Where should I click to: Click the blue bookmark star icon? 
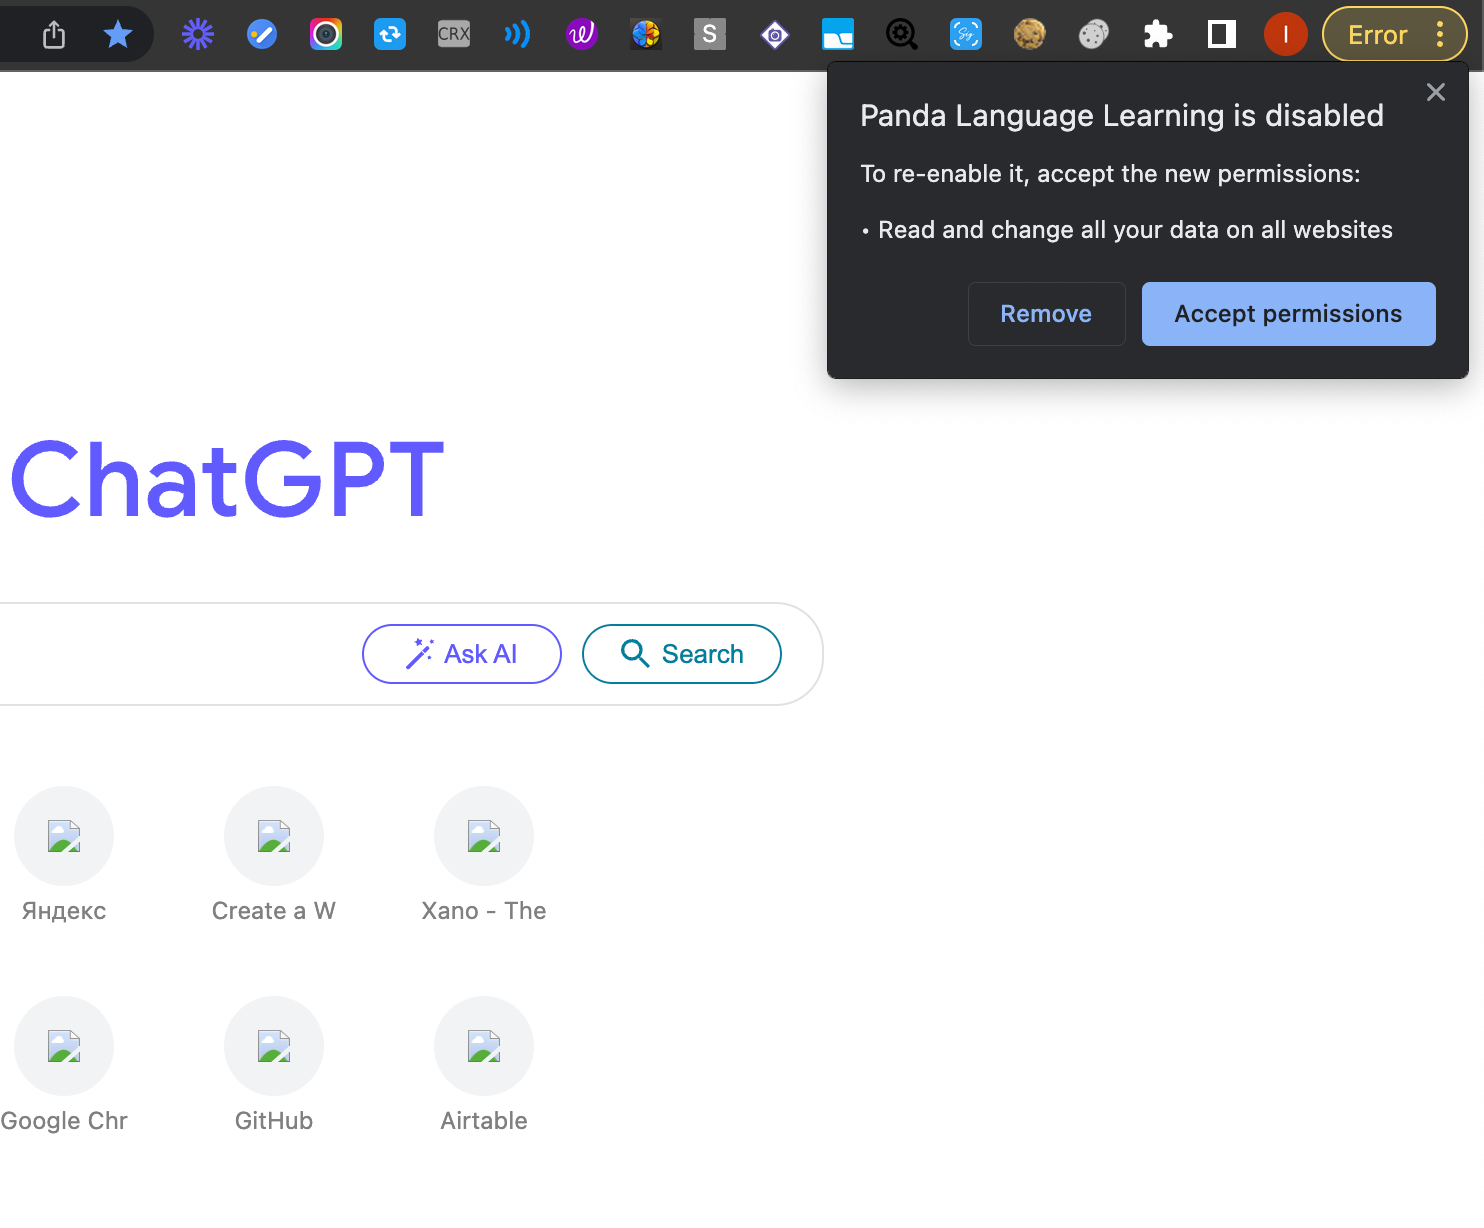(x=118, y=35)
